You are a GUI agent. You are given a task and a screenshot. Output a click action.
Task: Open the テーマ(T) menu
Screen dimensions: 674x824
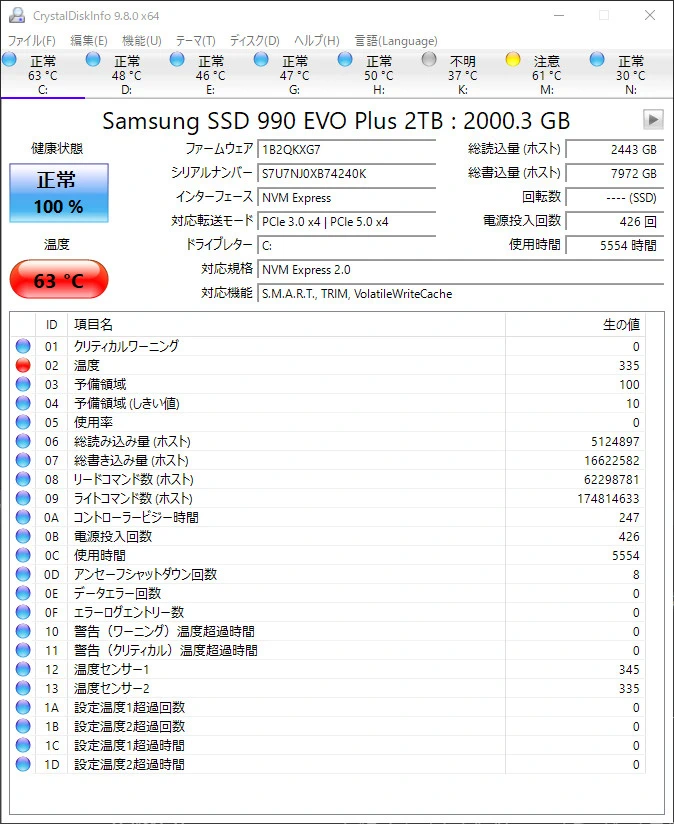(x=195, y=40)
